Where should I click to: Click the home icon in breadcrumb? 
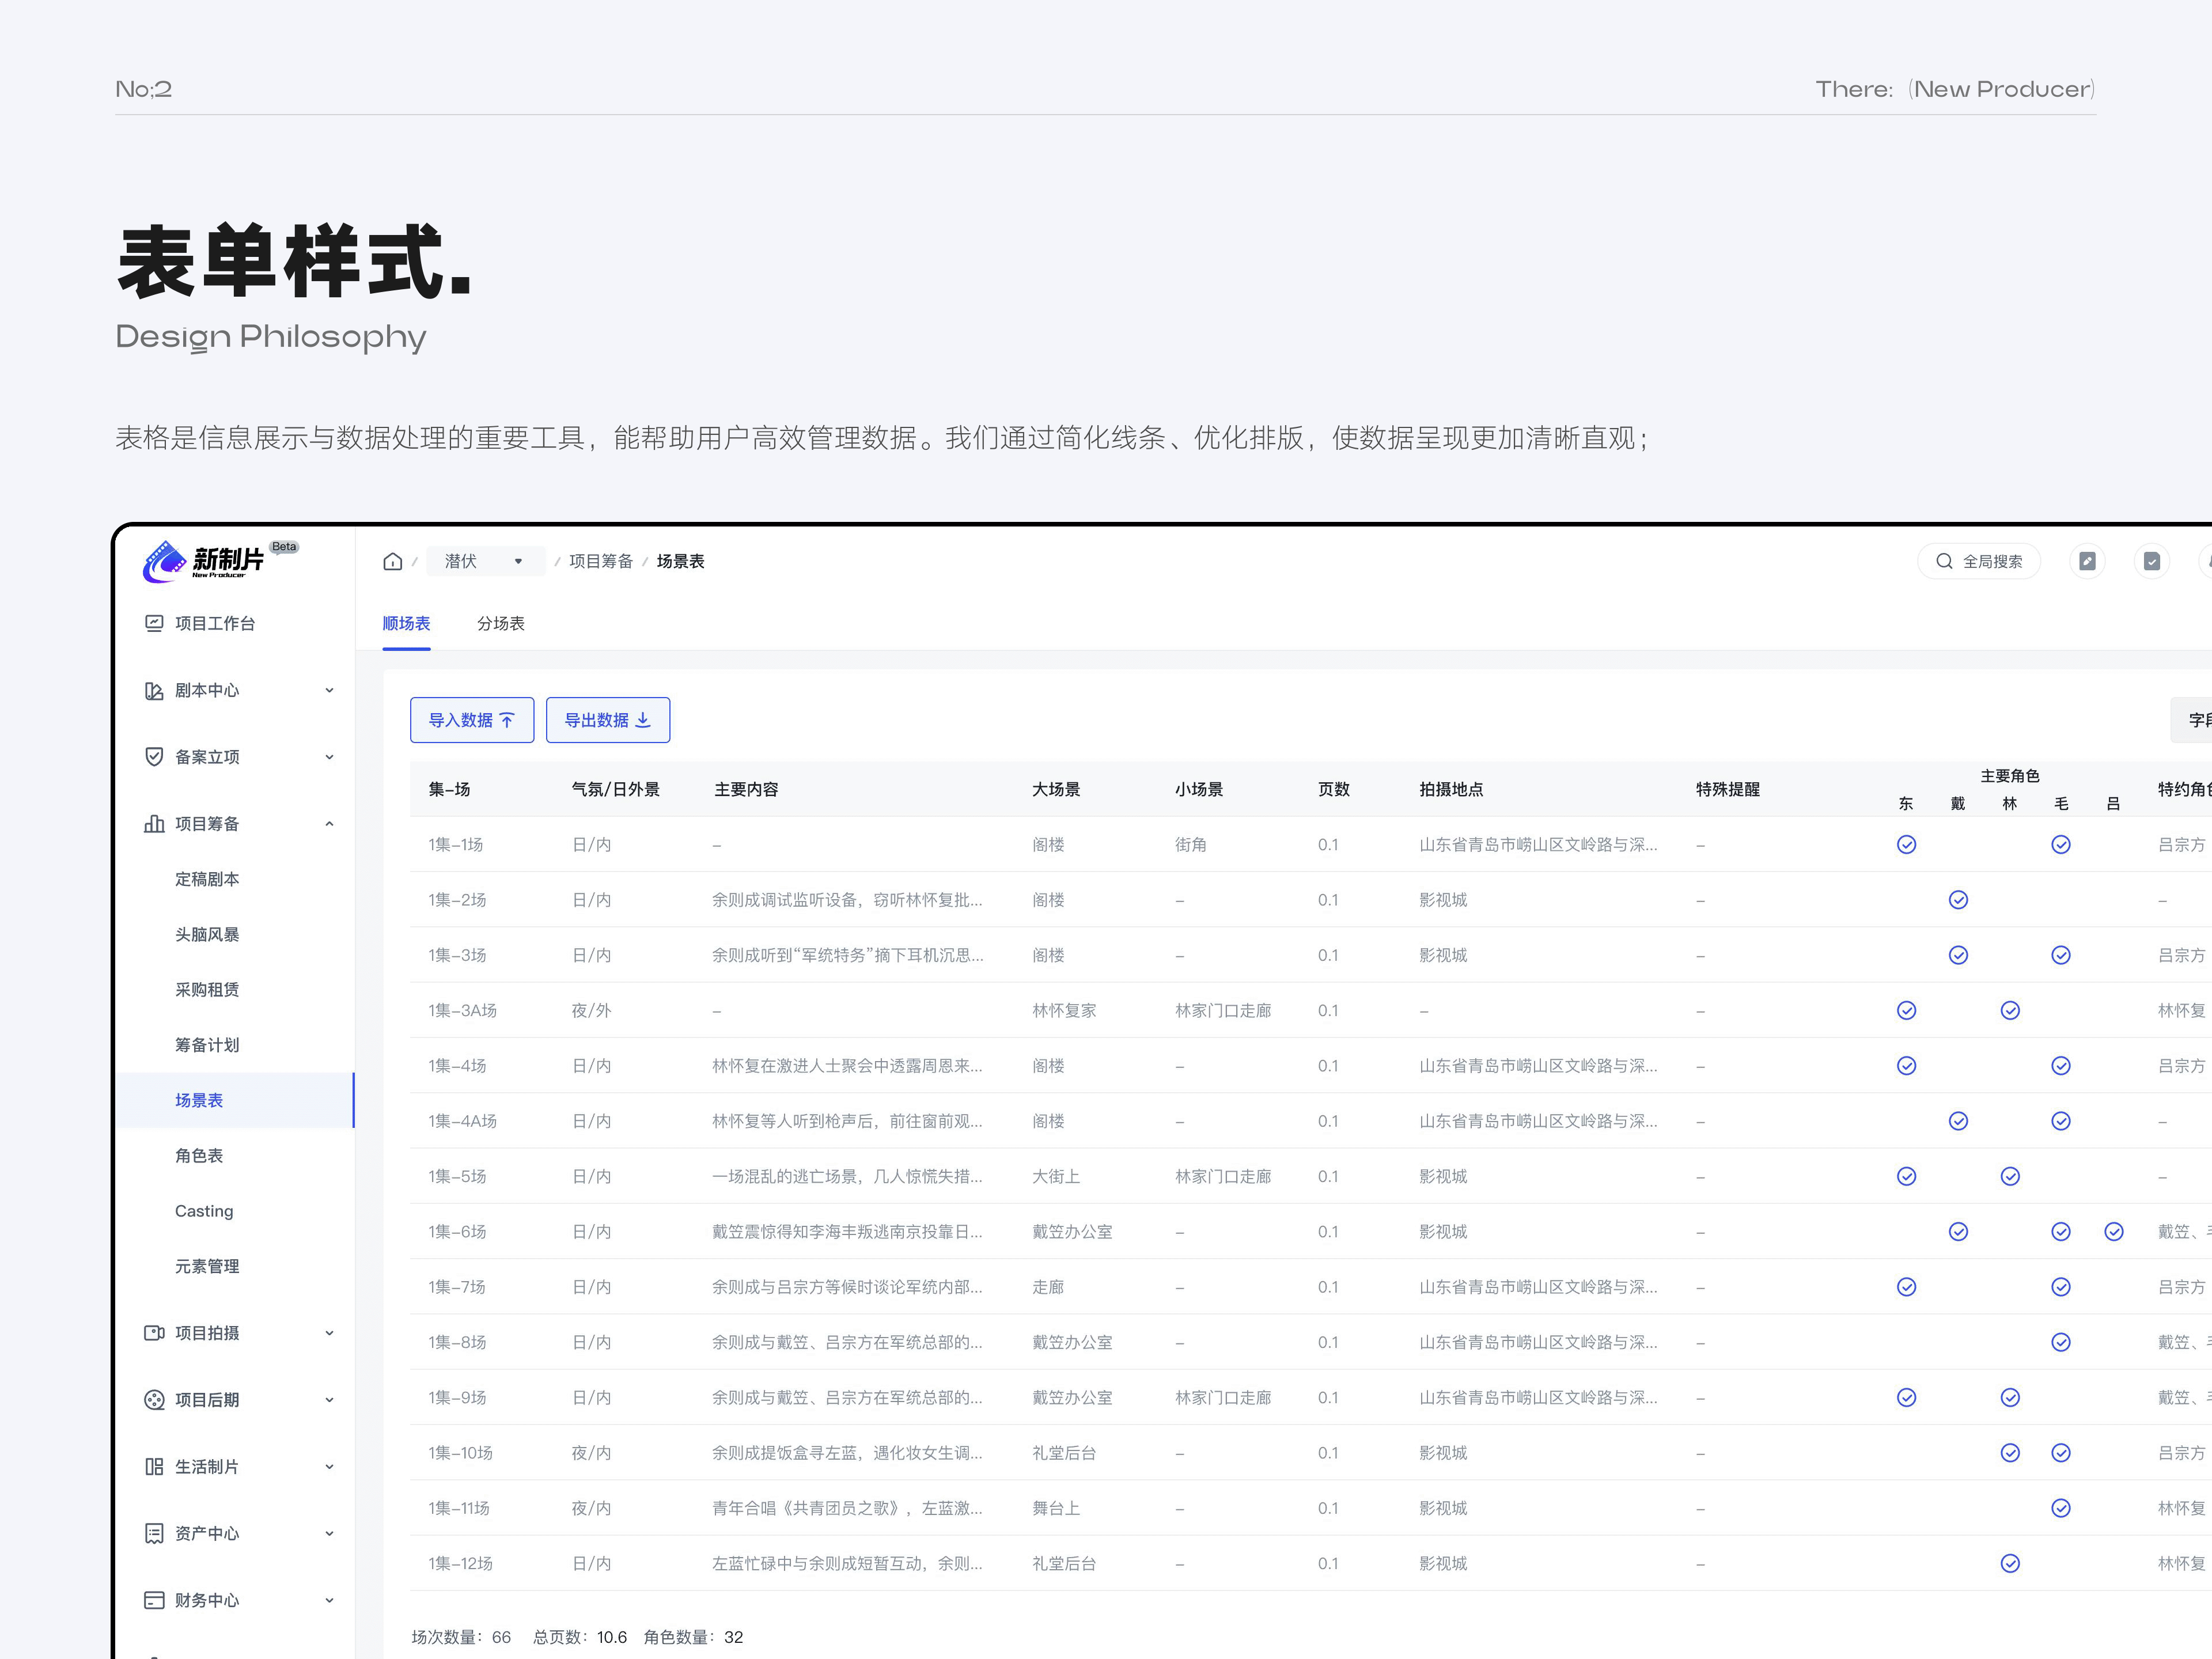coord(393,561)
